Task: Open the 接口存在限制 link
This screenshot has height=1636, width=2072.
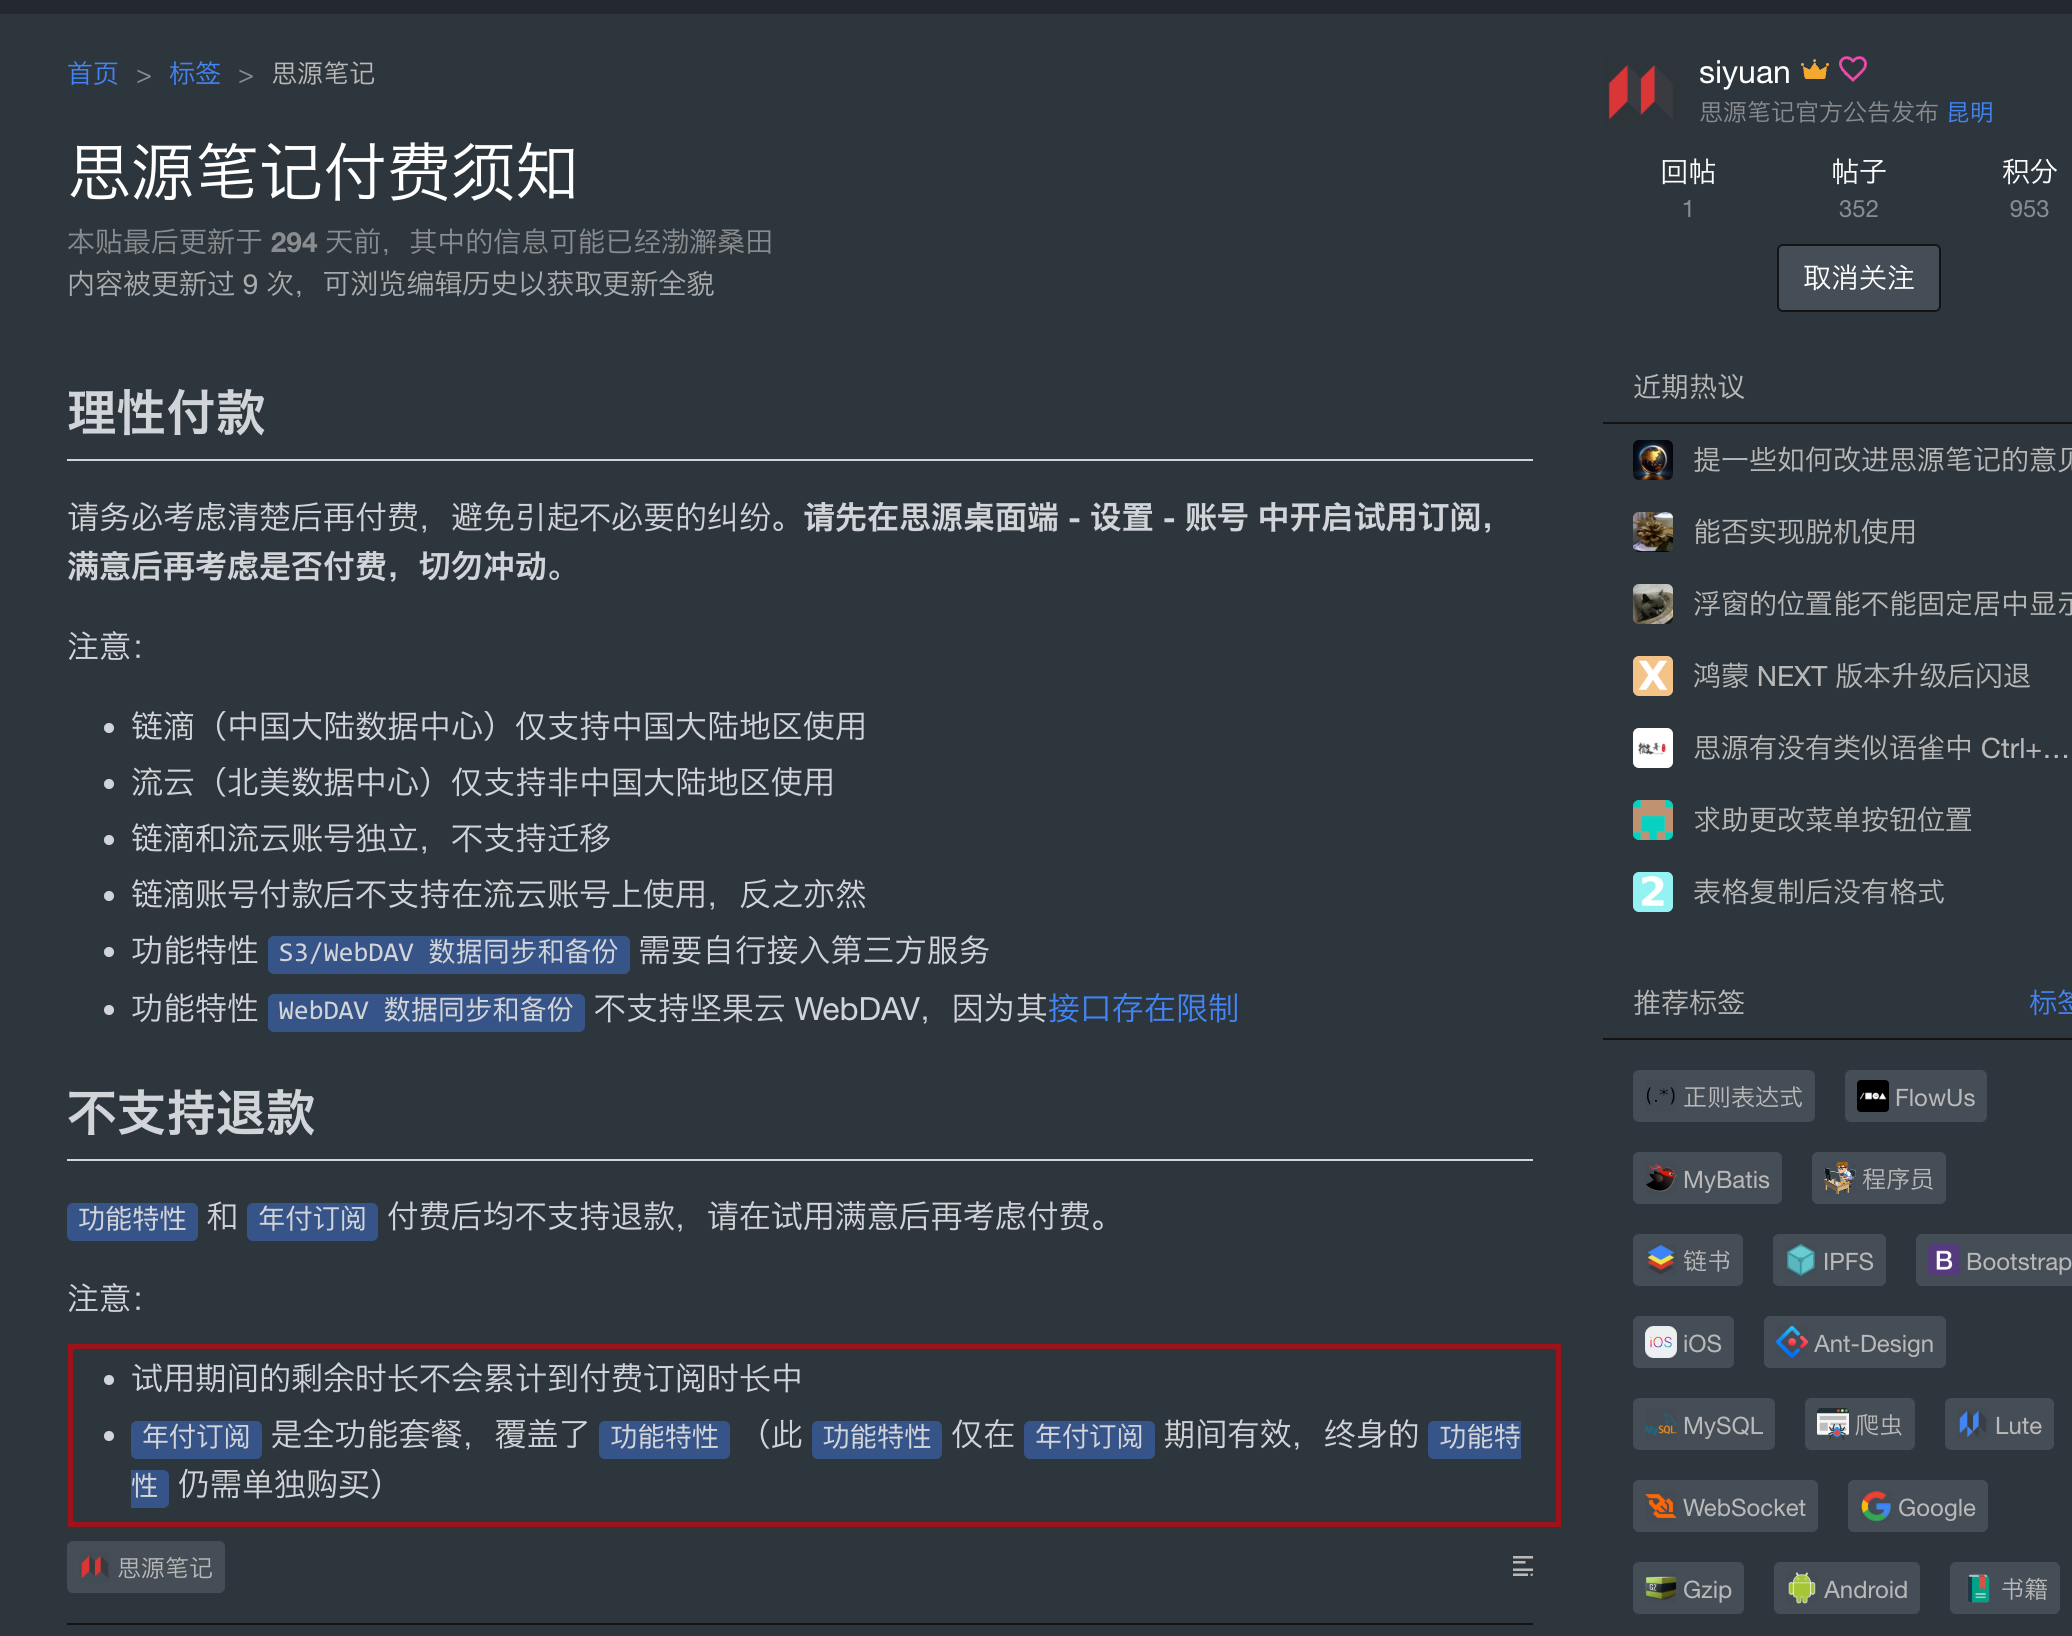Action: tap(1143, 1008)
